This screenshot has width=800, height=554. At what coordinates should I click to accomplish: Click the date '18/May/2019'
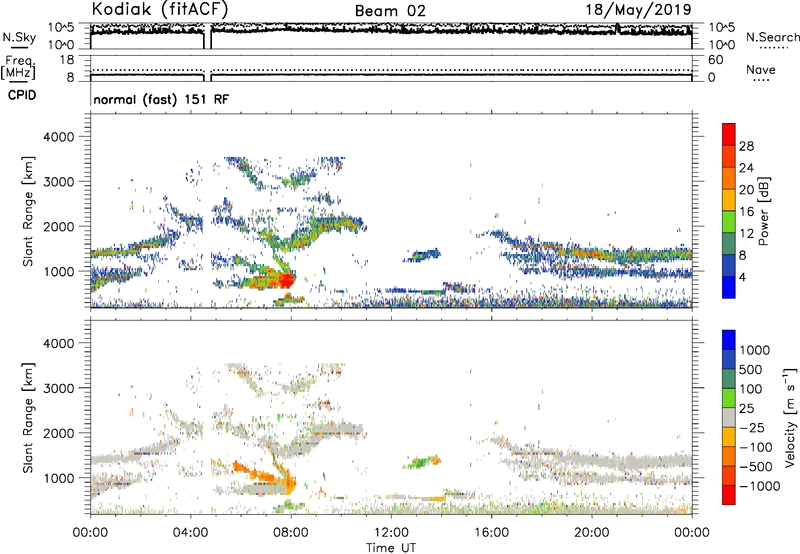pos(638,9)
